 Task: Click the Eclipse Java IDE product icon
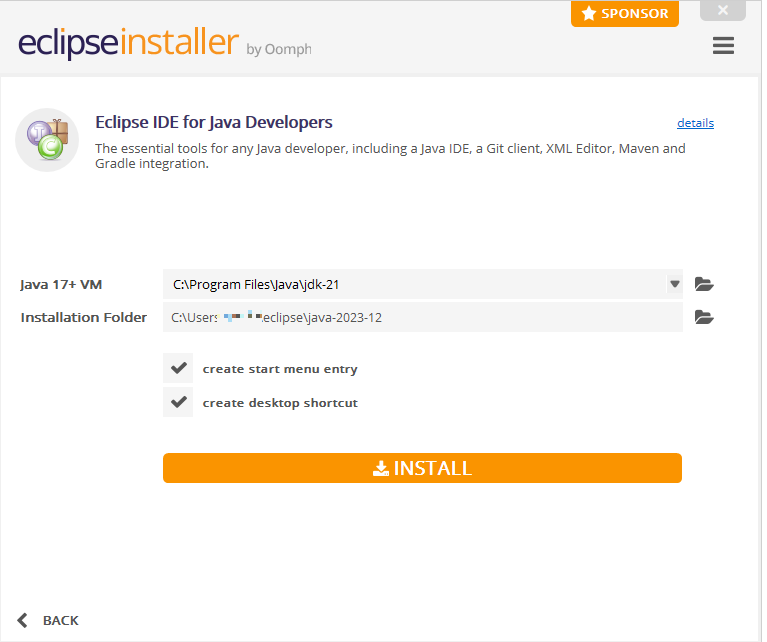pyautogui.click(x=47, y=140)
